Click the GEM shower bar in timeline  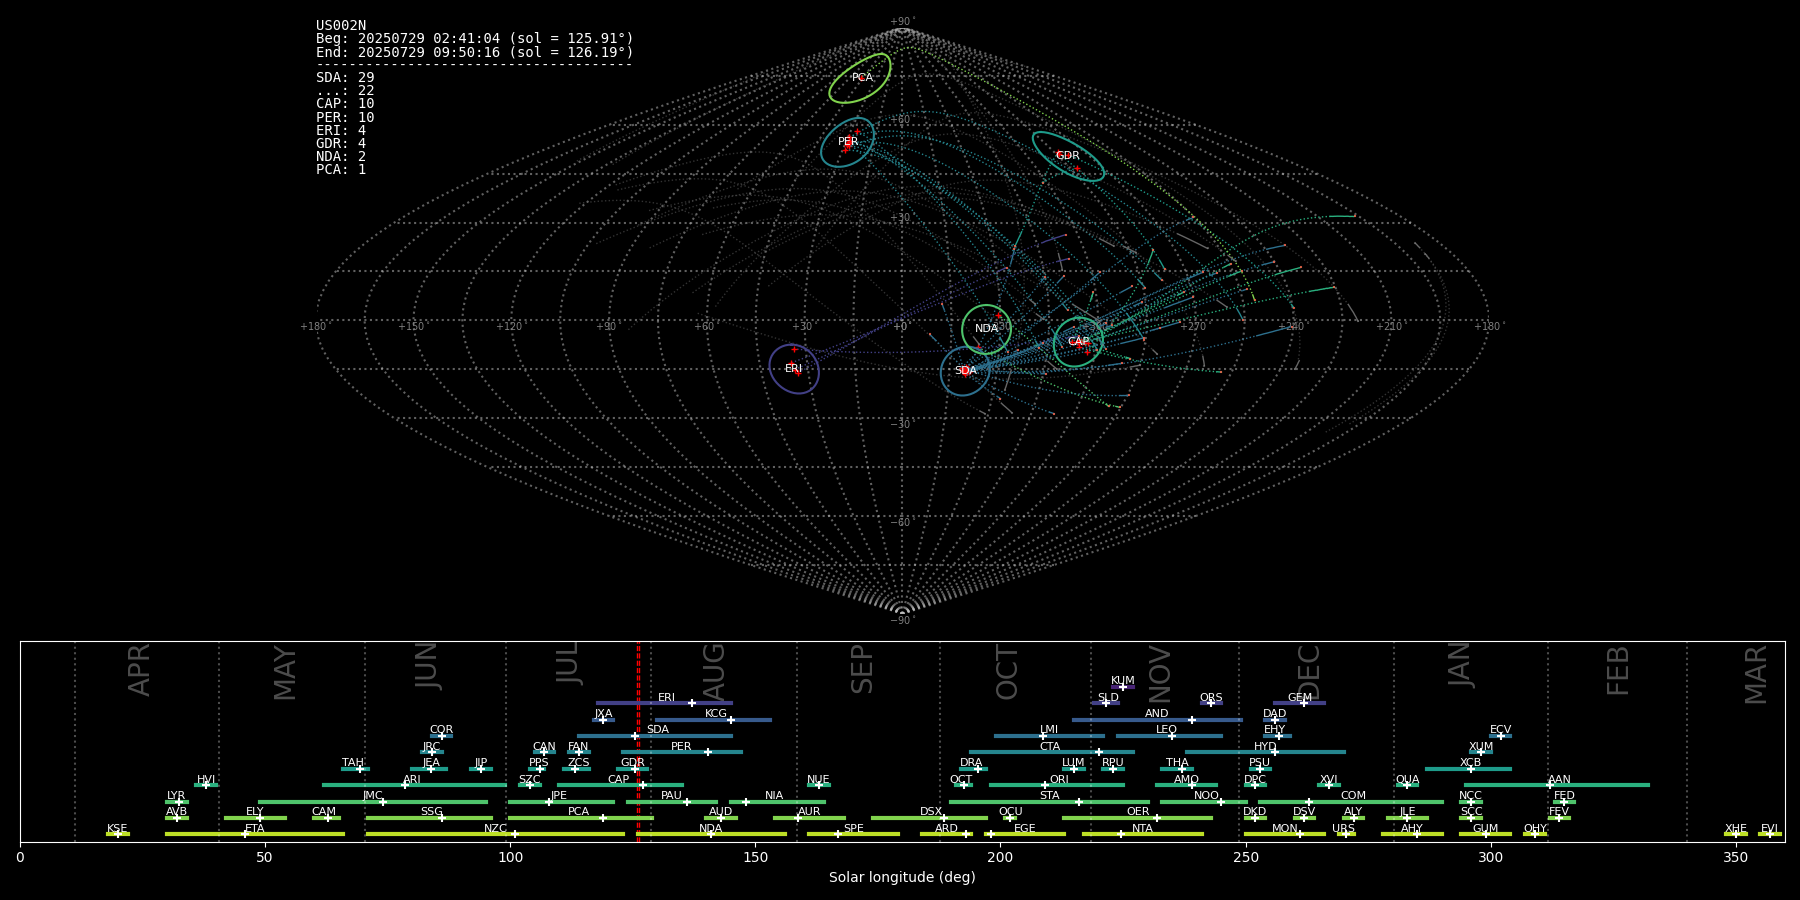click(x=1299, y=703)
